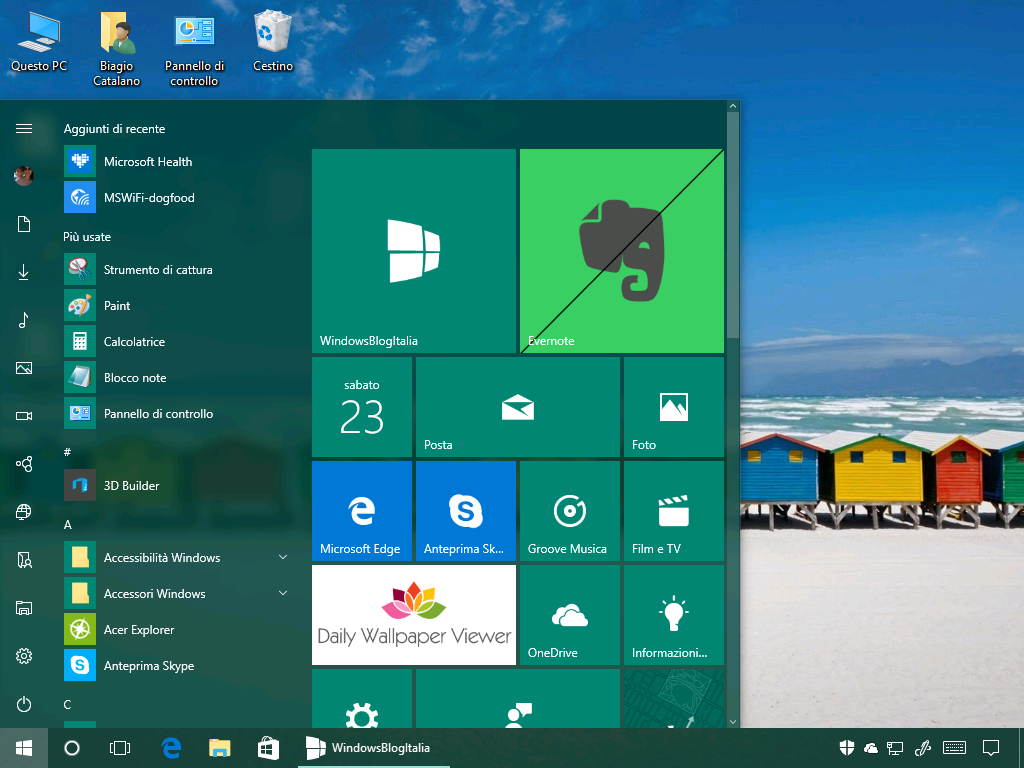
Task: Open Windows Defender shield tray icon
Action: [x=846, y=748]
